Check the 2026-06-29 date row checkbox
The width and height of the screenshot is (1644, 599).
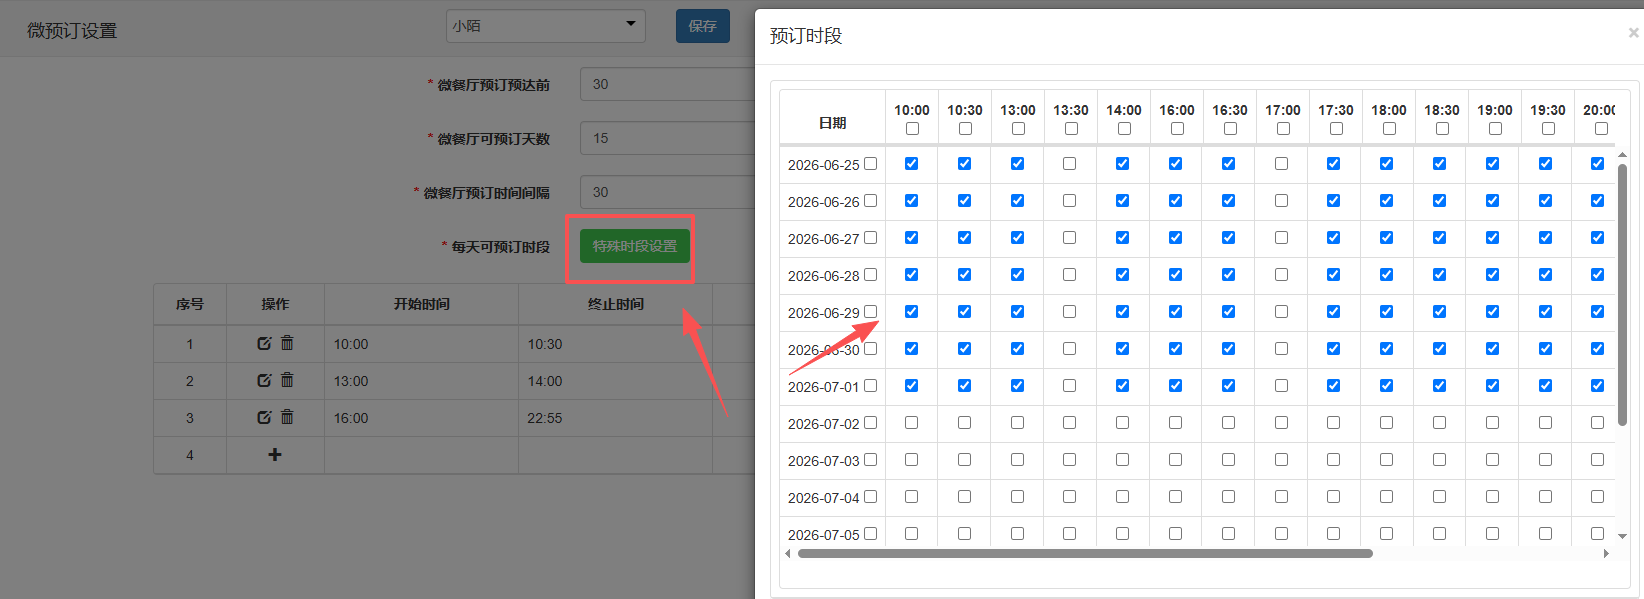tap(870, 312)
